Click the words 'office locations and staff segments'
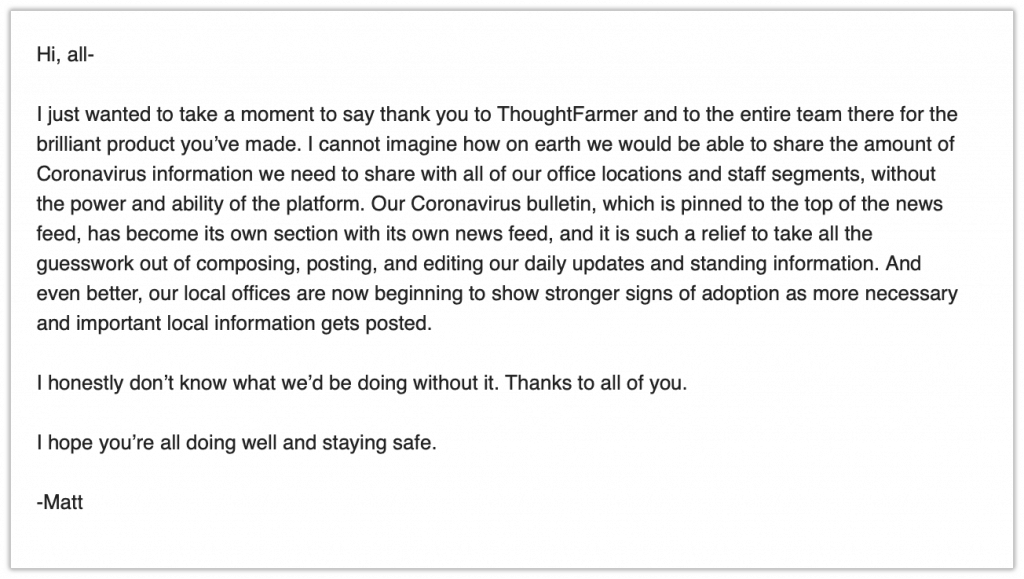 [704, 174]
